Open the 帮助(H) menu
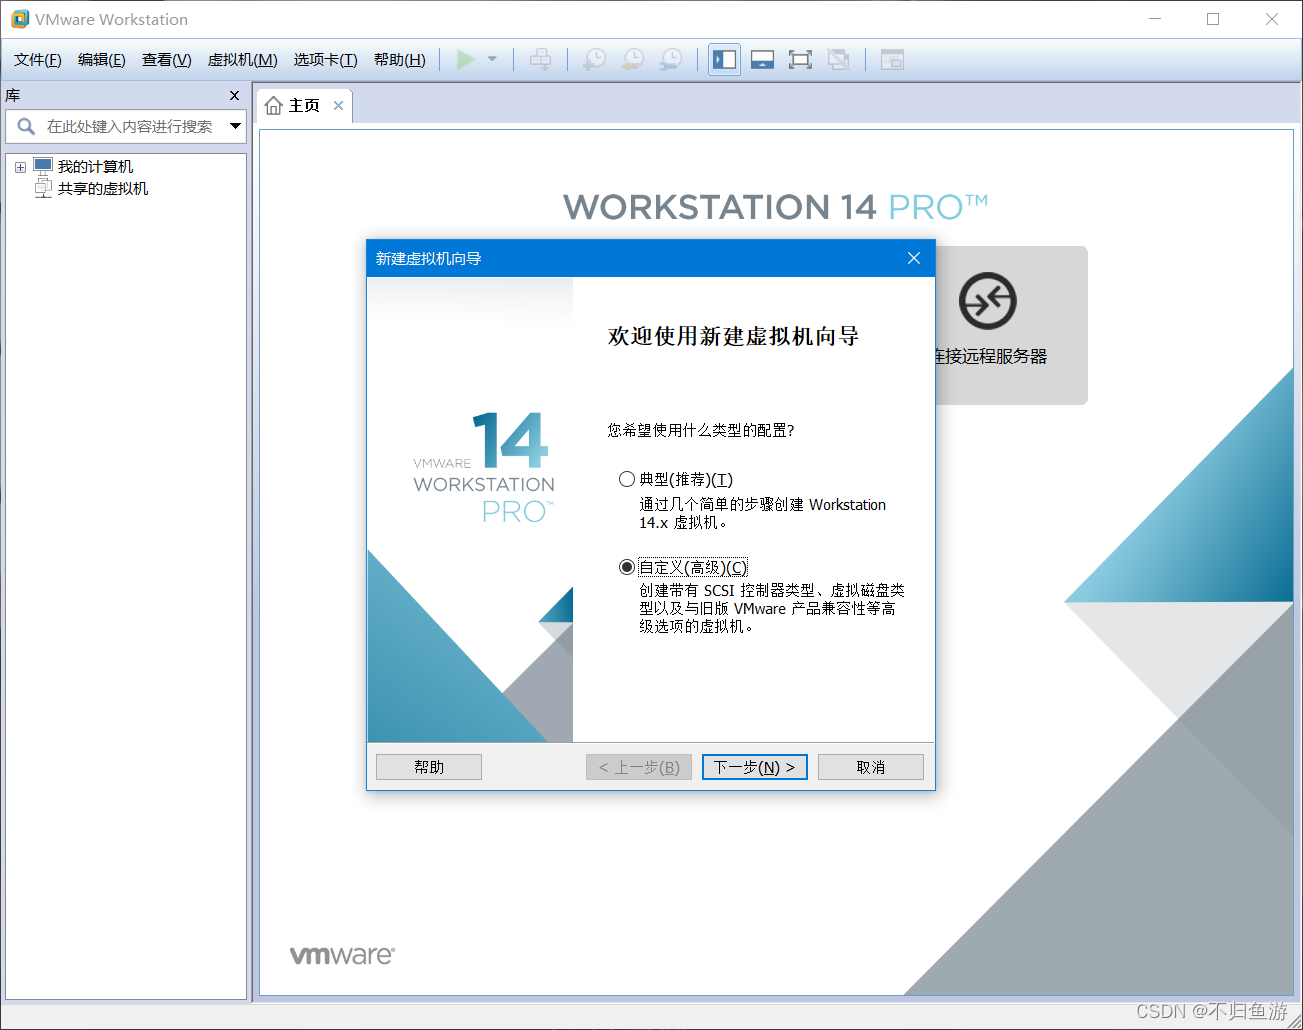Screen dimensions: 1303x1030 [x=400, y=60]
